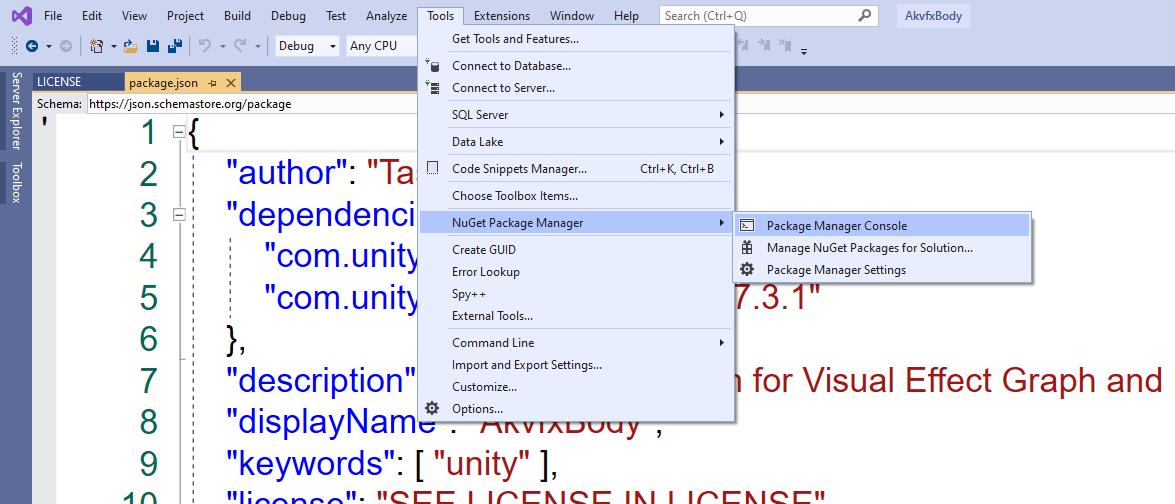Click the Options gear icon in the Tools menu
1175x504 pixels.
pyautogui.click(x=432, y=408)
